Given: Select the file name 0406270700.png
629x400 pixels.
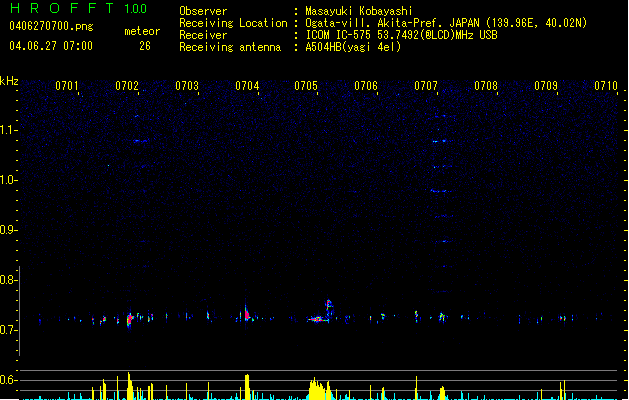Looking at the screenshot, I should click(51, 26).
